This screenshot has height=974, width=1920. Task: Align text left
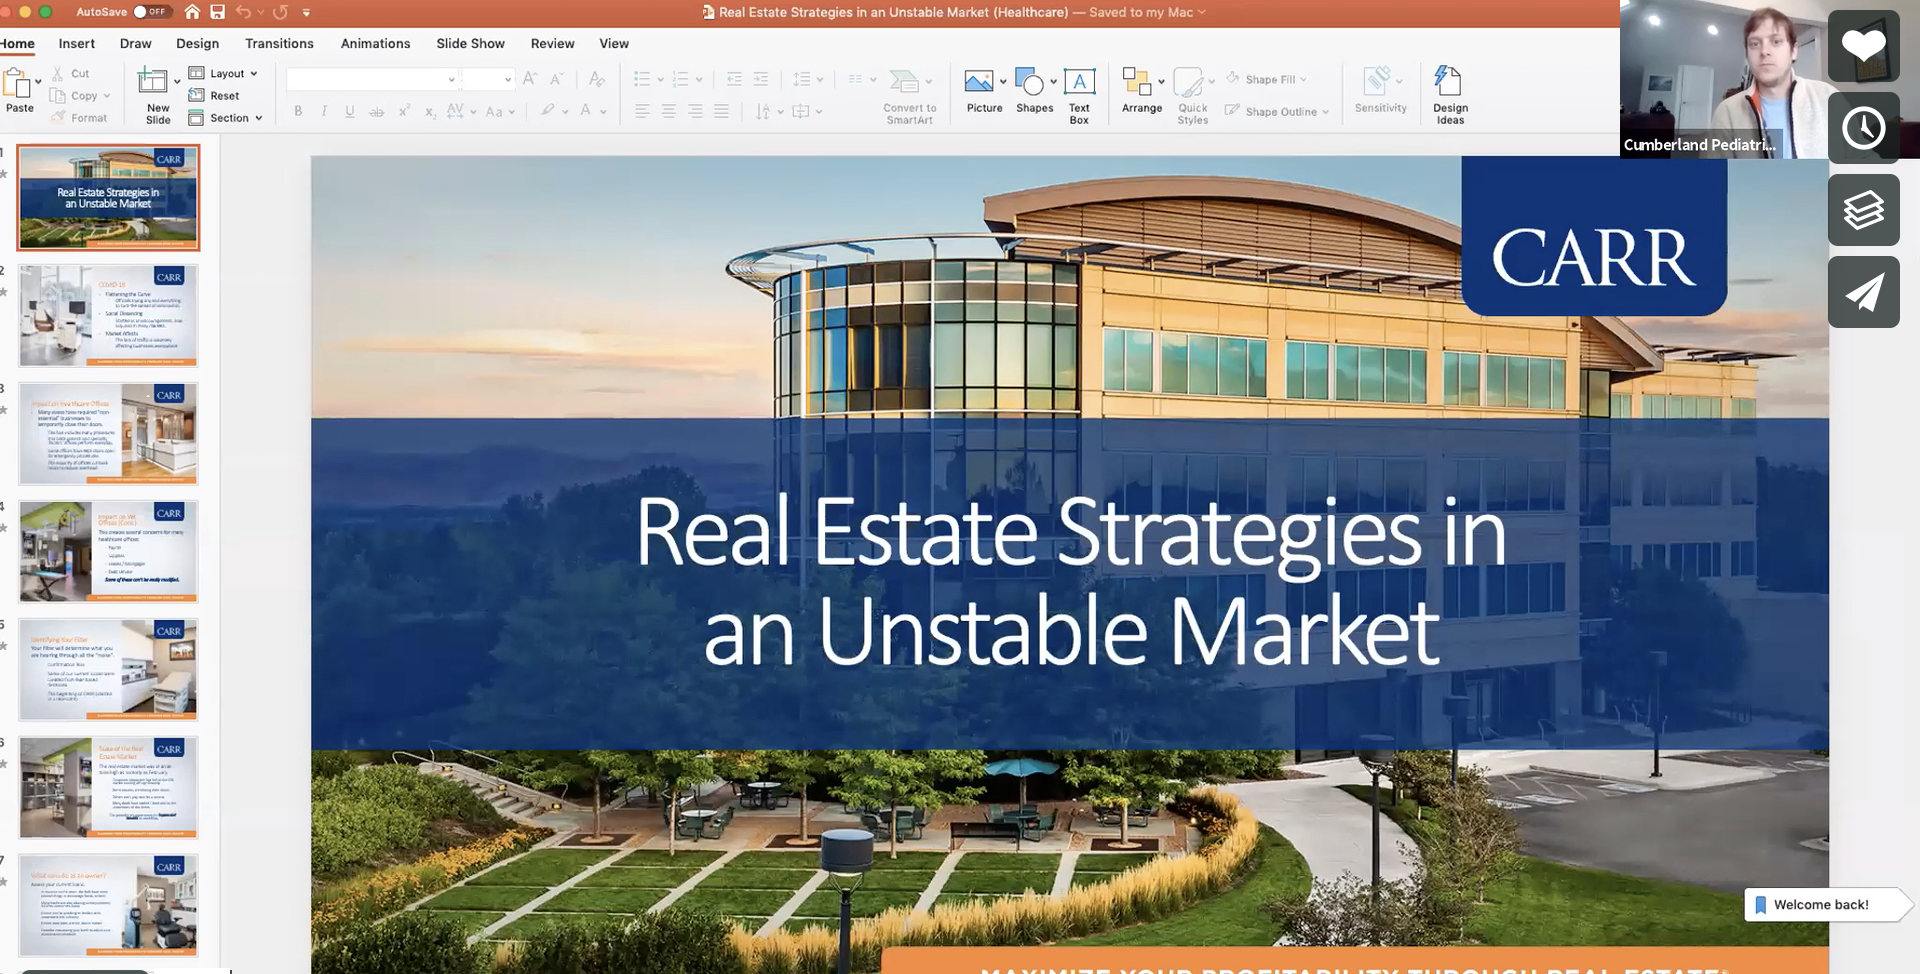[642, 111]
